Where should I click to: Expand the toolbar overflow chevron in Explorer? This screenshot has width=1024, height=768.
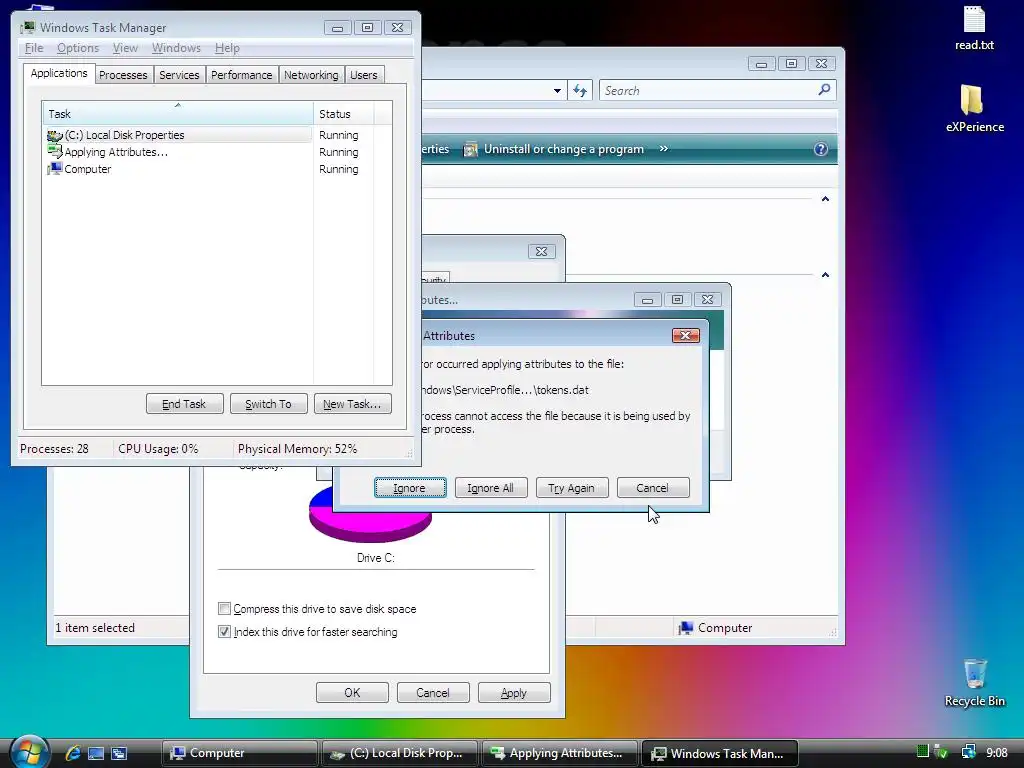[x=664, y=149]
